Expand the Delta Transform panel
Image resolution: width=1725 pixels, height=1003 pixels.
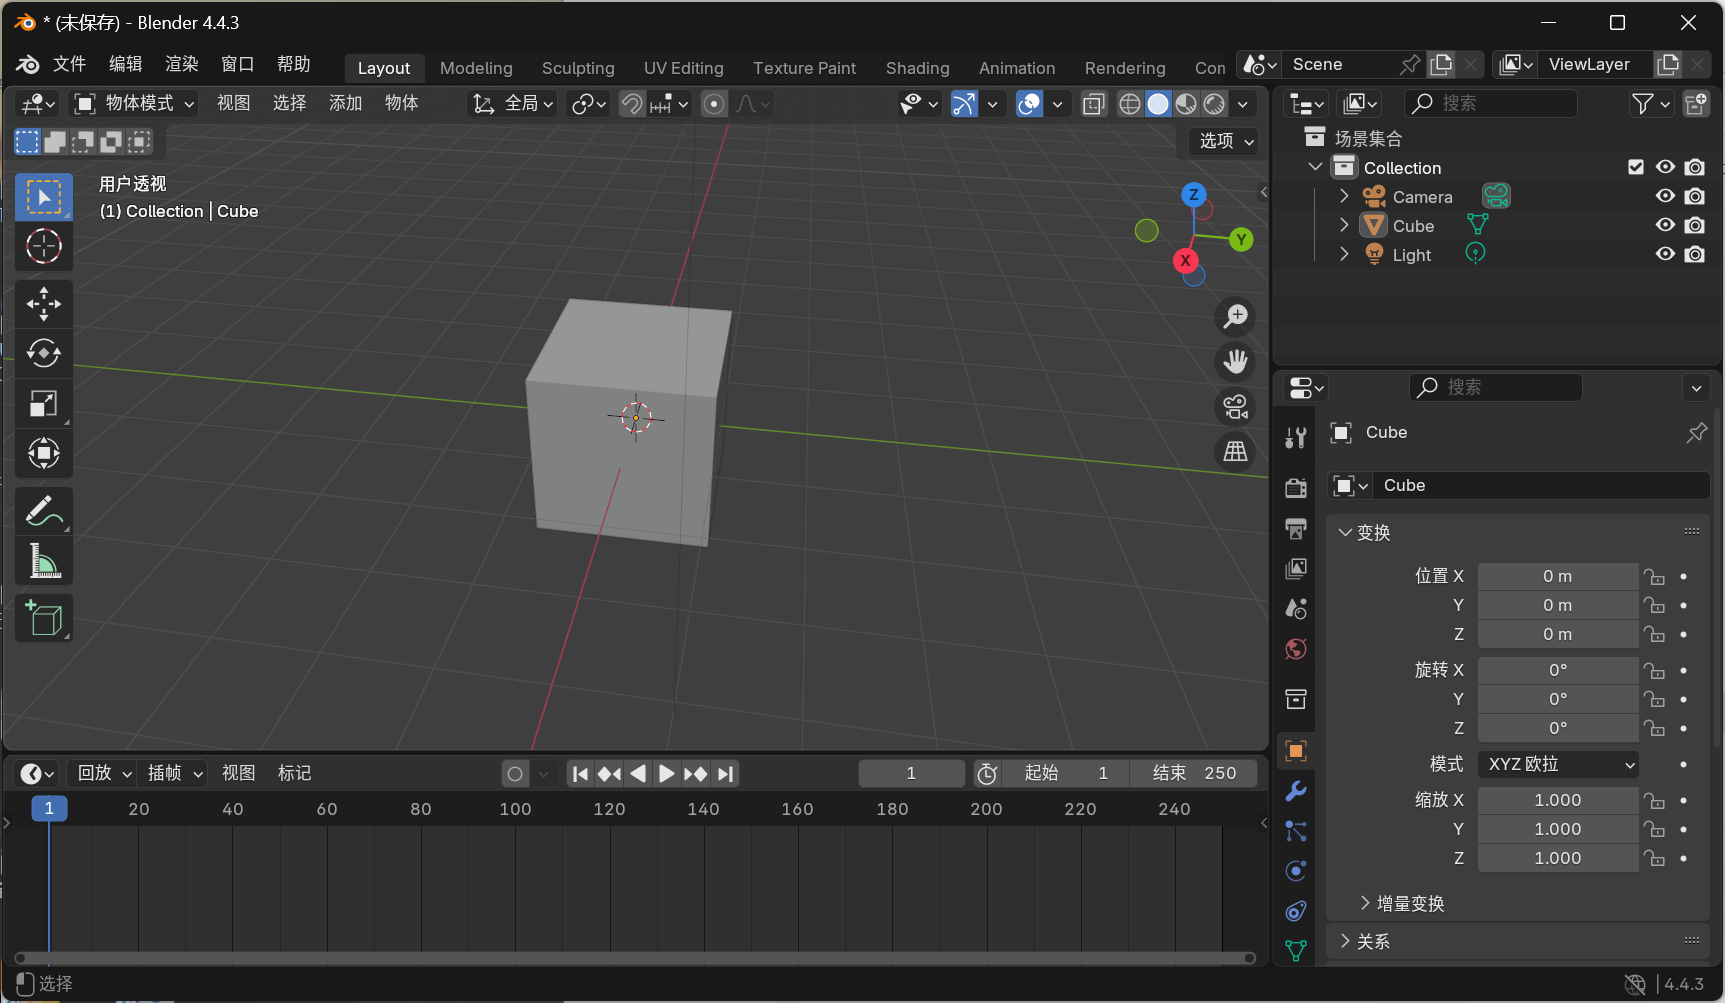coord(1402,903)
